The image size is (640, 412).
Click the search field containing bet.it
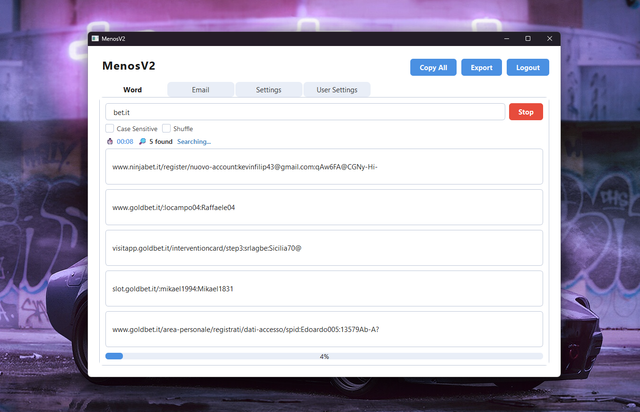click(304, 112)
